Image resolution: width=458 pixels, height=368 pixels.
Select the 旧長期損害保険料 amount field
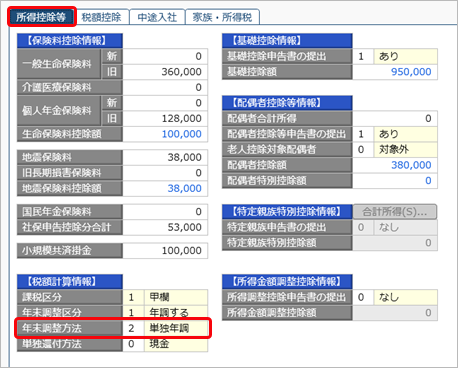(x=165, y=173)
